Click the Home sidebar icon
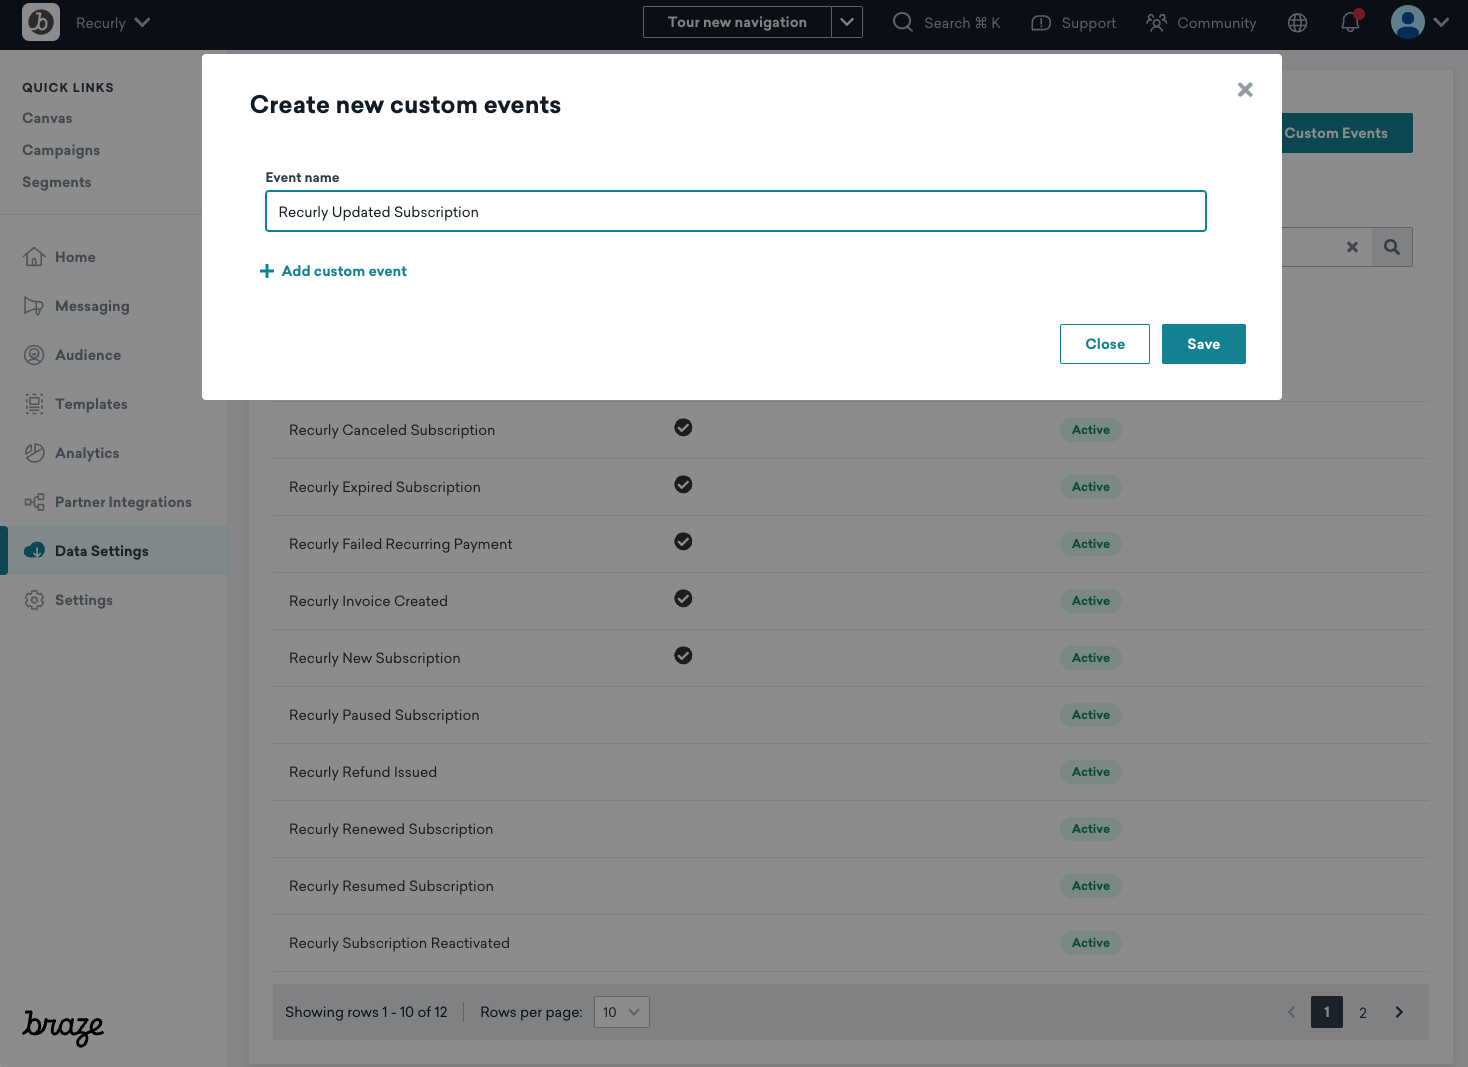The width and height of the screenshot is (1468, 1067). pyautogui.click(x=34, y=257)
